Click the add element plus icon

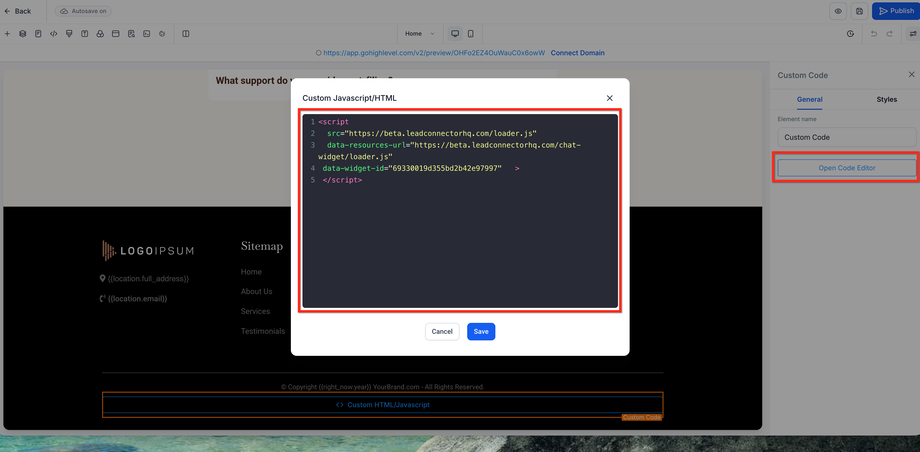(x=7, y=34)
